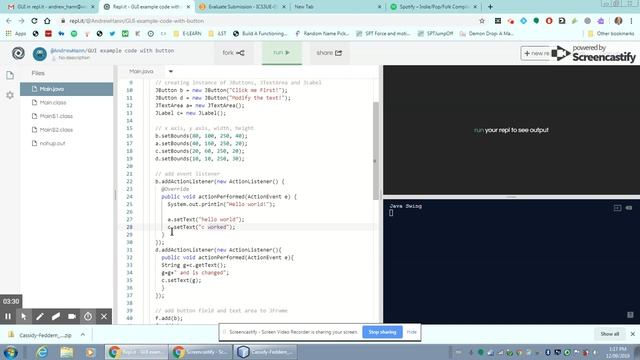
Task: Open the Apps bookmarks shortcut
Action: coord(16,33)
